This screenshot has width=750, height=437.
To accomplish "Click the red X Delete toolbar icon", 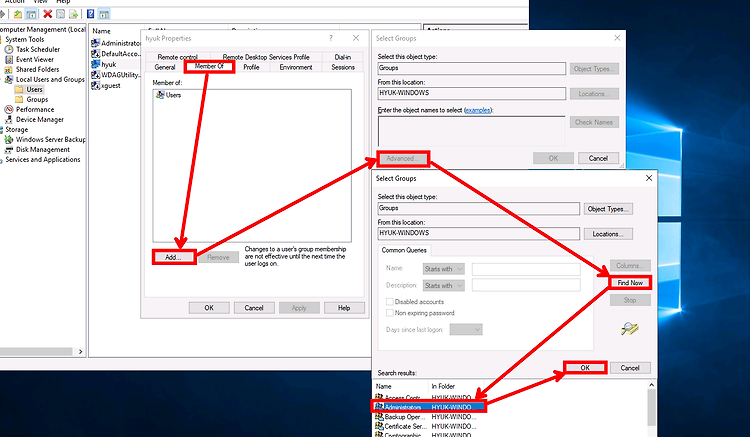I will (x=47, y=14).
